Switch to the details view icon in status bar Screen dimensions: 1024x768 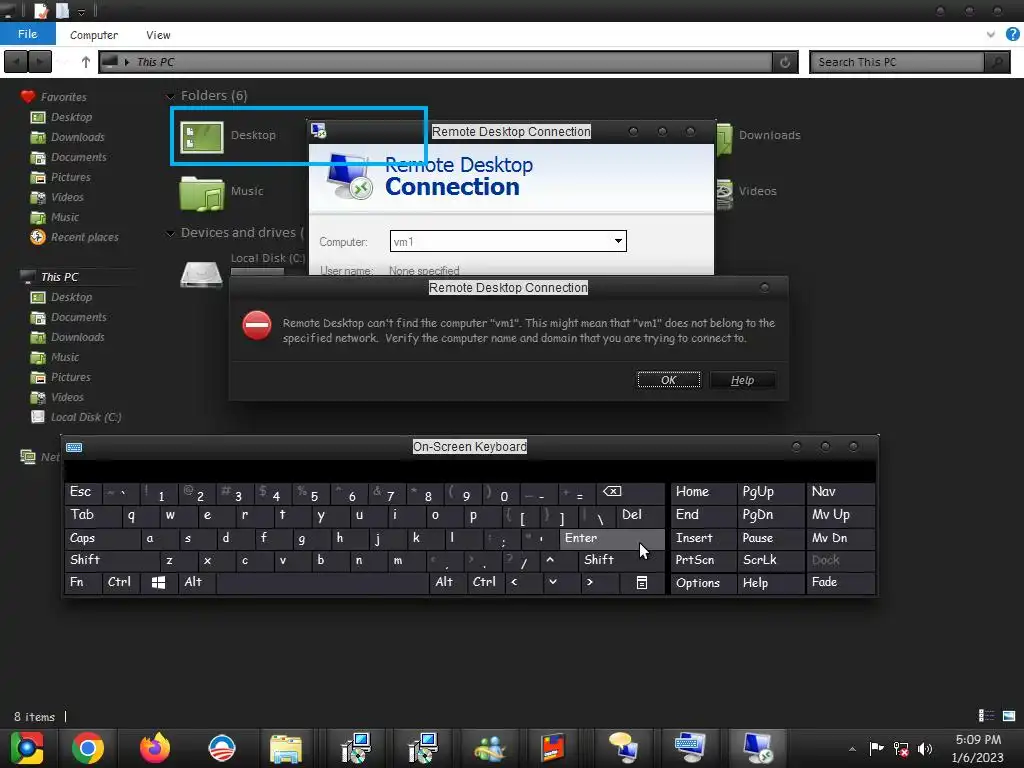click(986, 716)
